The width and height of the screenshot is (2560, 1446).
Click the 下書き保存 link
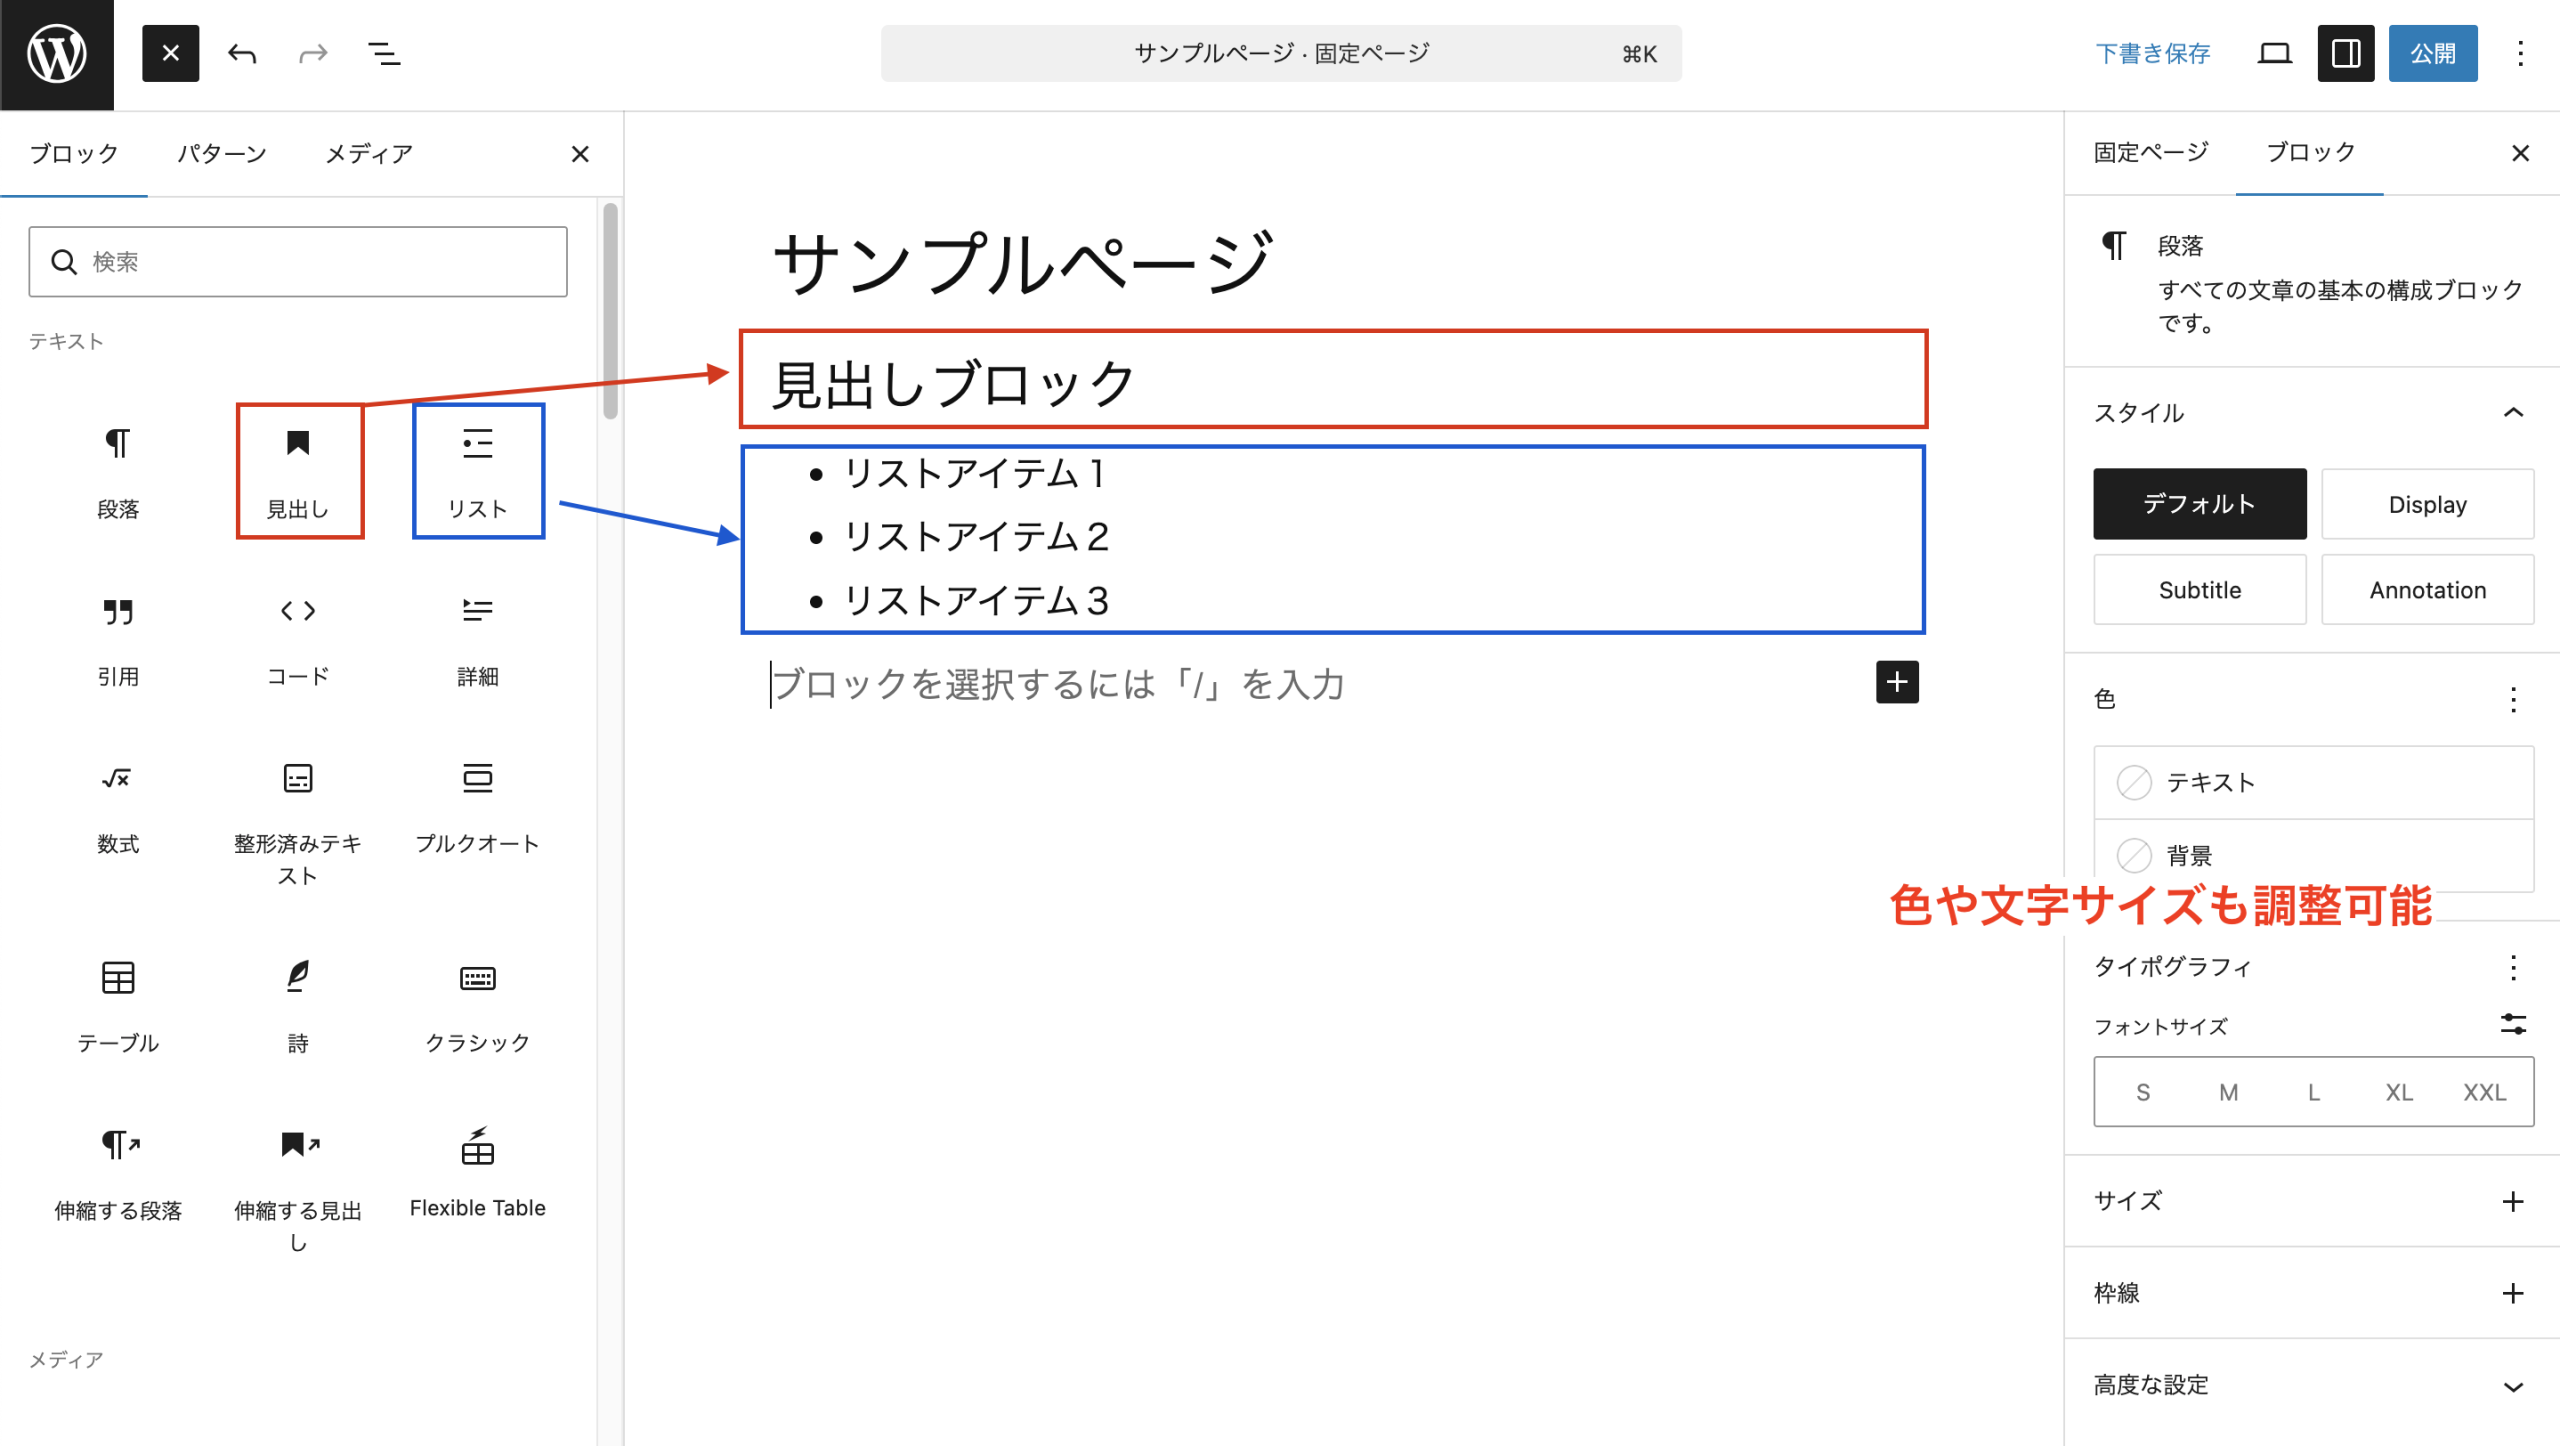(2152, 53)
